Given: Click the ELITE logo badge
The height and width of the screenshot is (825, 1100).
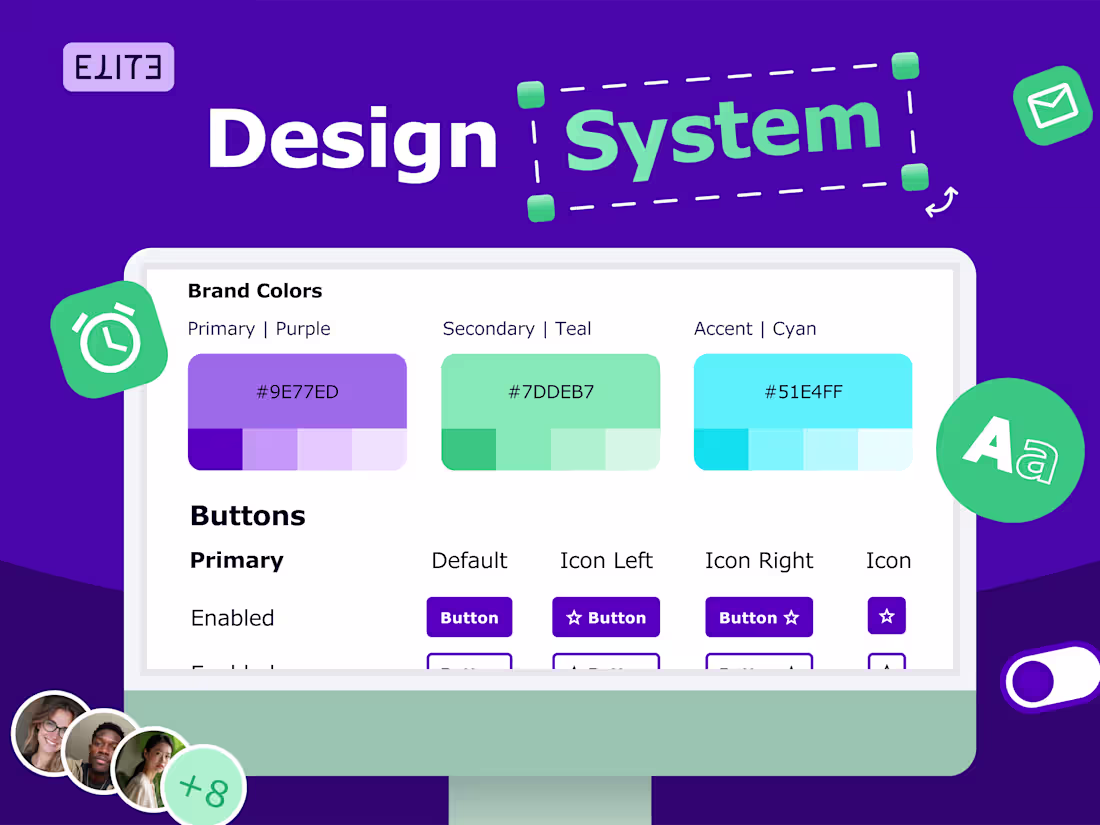Looking at the screenshot, I should point(118,67).
